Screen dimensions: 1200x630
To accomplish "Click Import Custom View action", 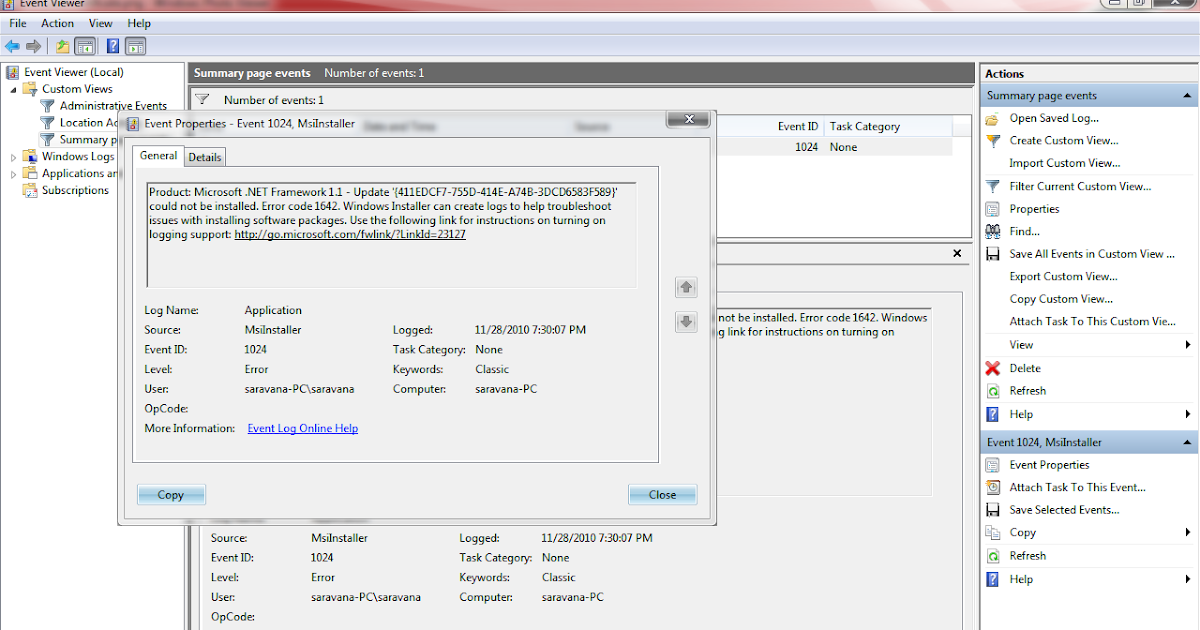I will click(x=1064, y=163).
